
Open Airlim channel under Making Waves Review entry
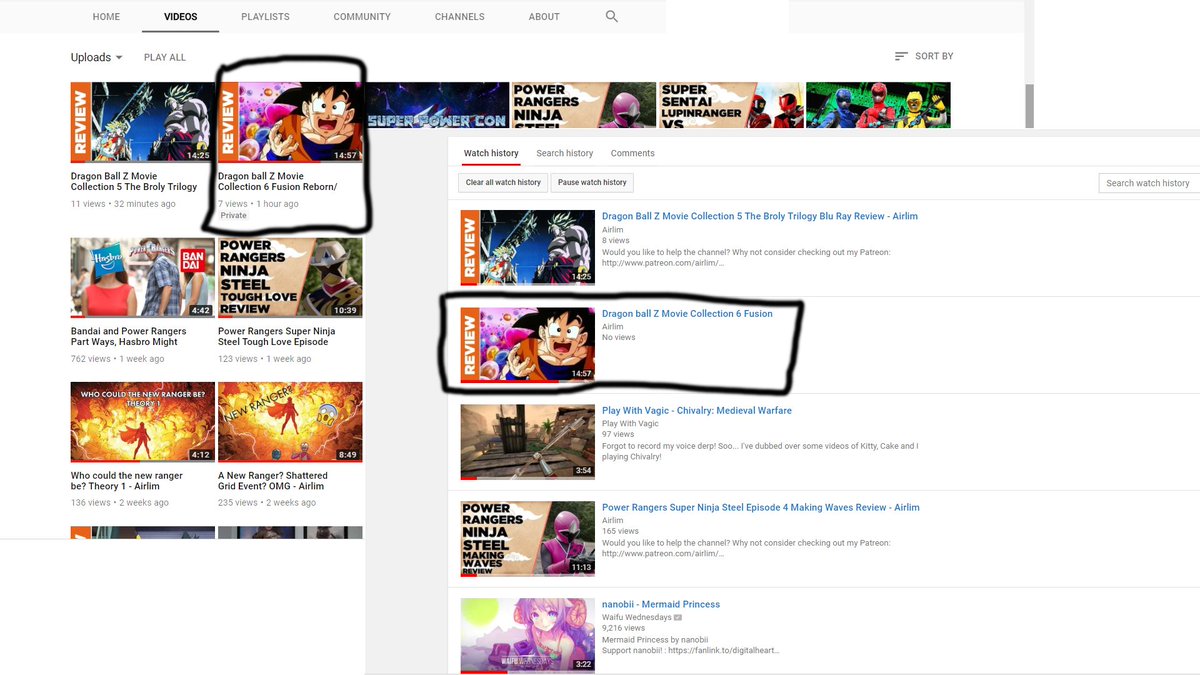point(612,521)
